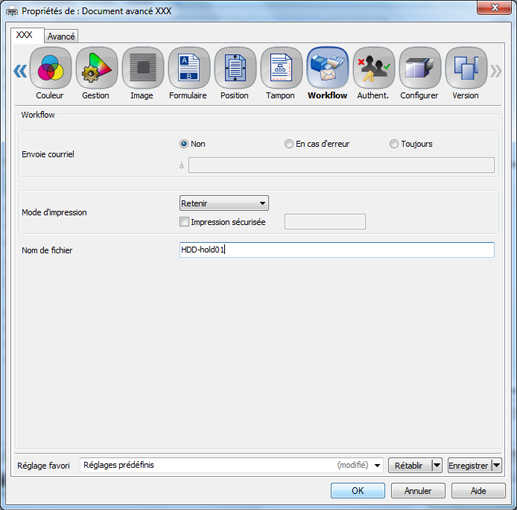Click the printer icon in title bar
517x510 pixels.
point(12,11)
